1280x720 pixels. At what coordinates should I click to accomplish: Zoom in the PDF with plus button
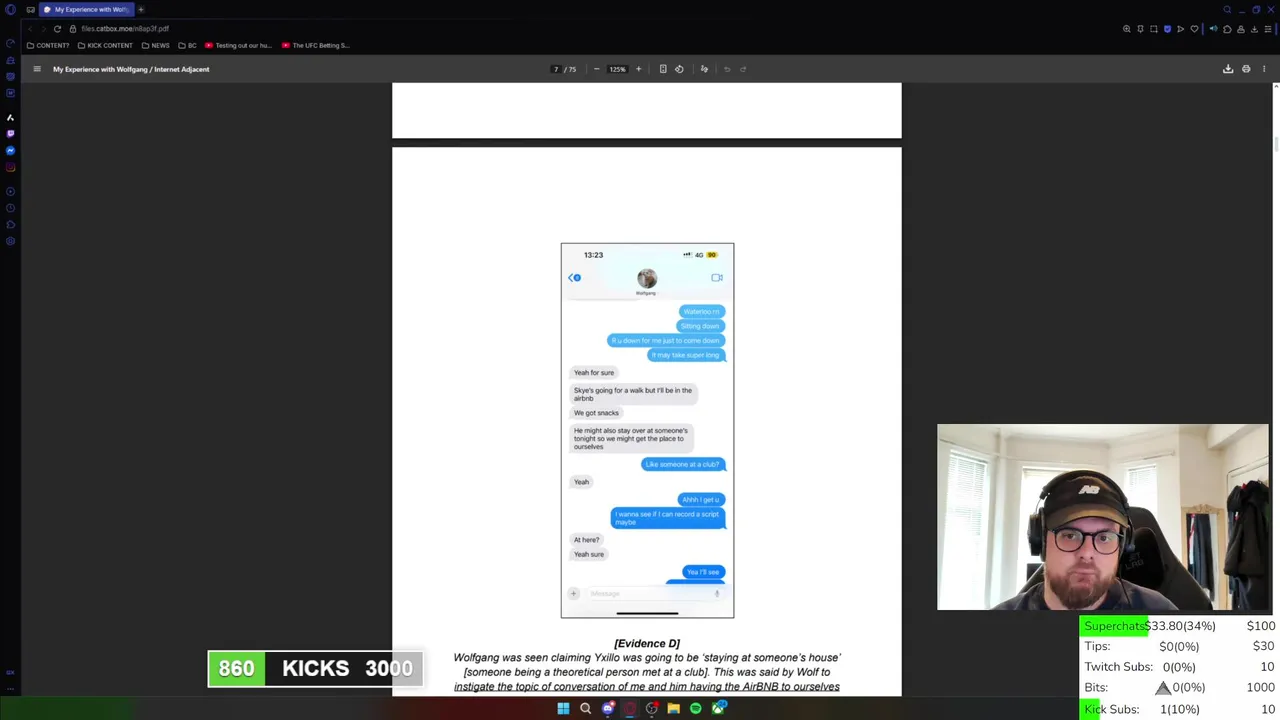[x=639, y=69]
